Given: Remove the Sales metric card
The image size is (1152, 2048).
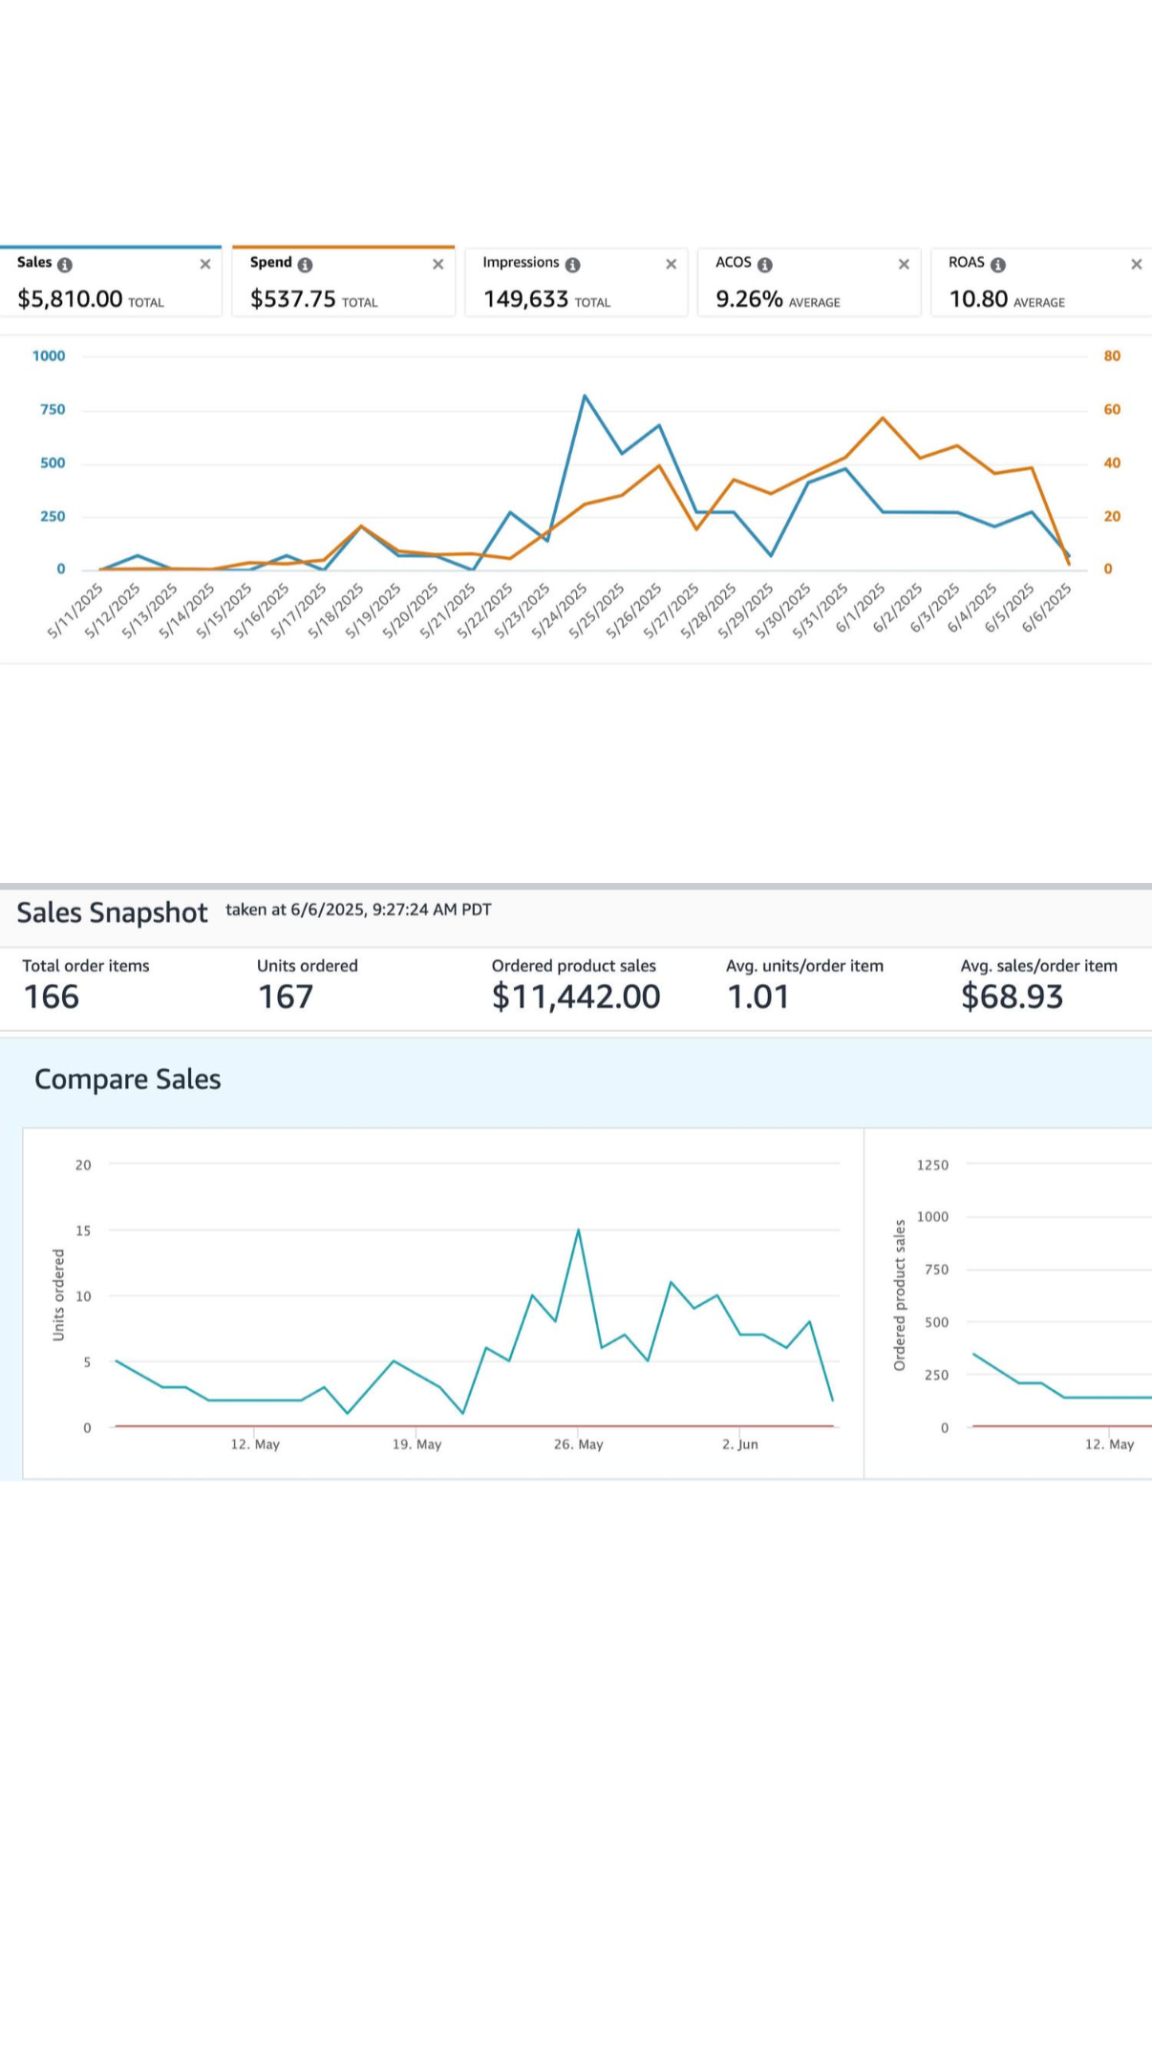Looking at the screenshot, I should pos(205,264).
